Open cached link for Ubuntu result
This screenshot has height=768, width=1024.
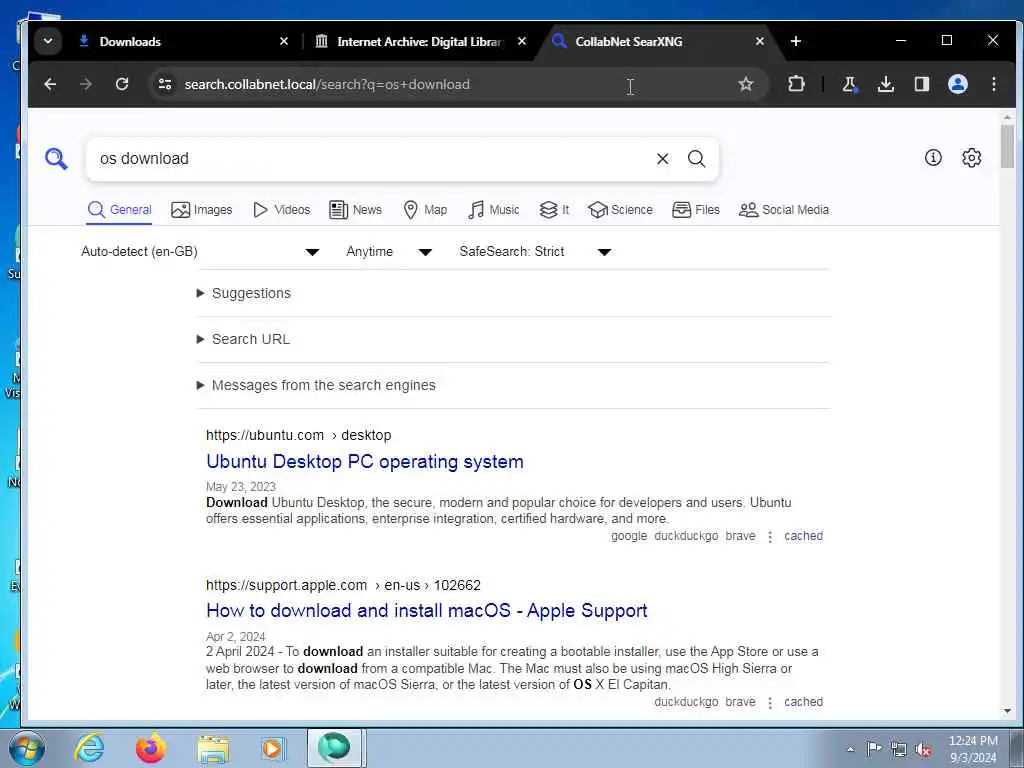coord(803,536)
